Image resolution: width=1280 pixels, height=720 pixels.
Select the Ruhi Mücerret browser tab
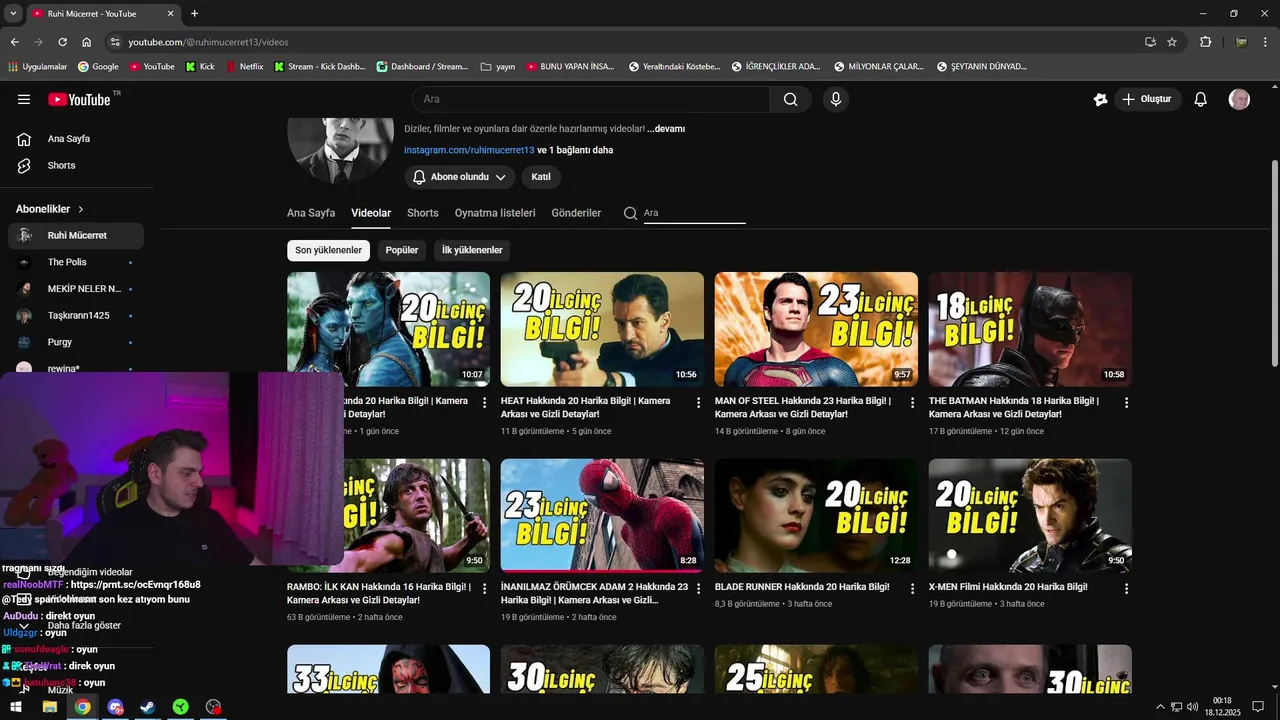102,14
